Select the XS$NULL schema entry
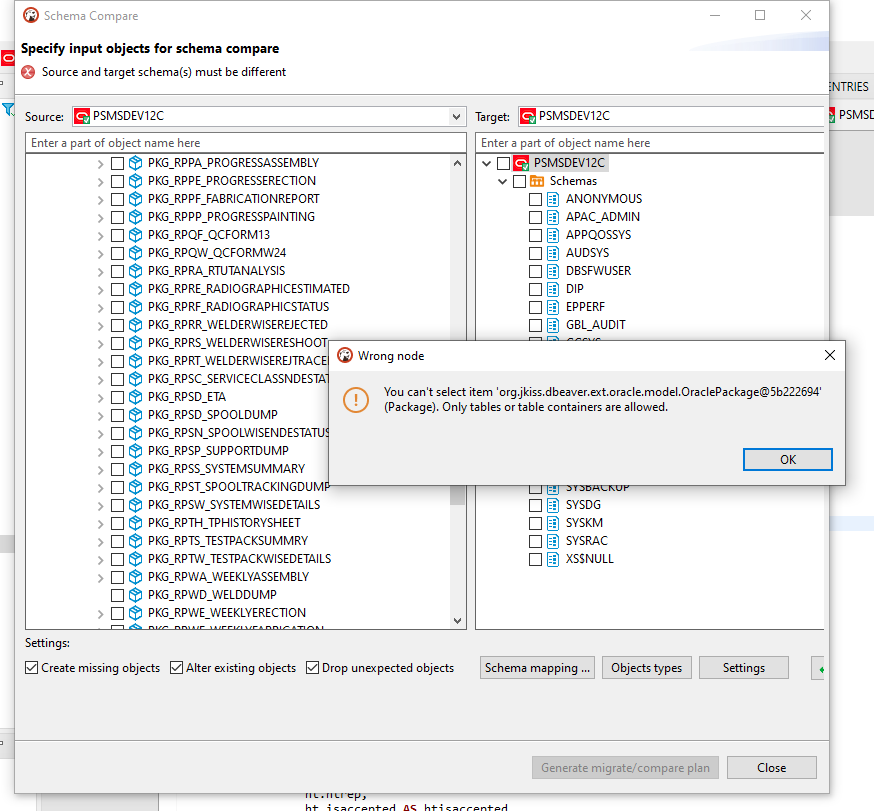The image size is (874, 811). coord(591,558)
